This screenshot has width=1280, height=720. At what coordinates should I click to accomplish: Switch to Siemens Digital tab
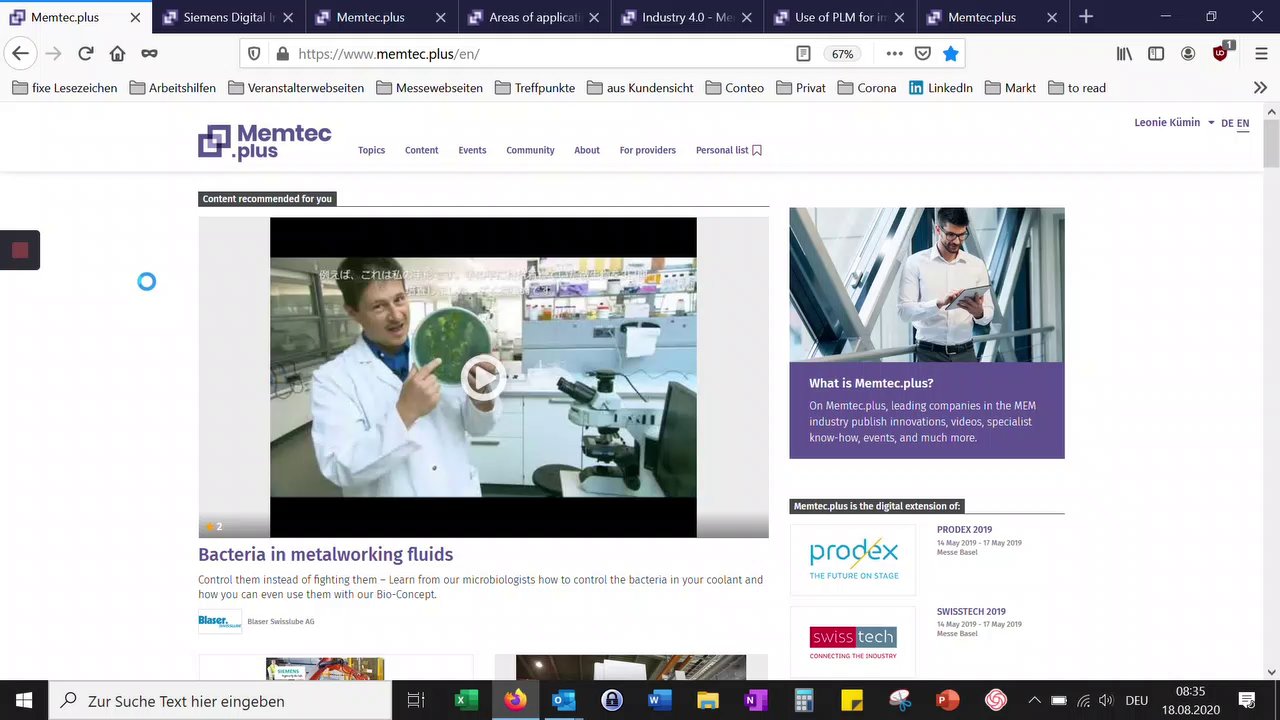click(x=229, y=17)
